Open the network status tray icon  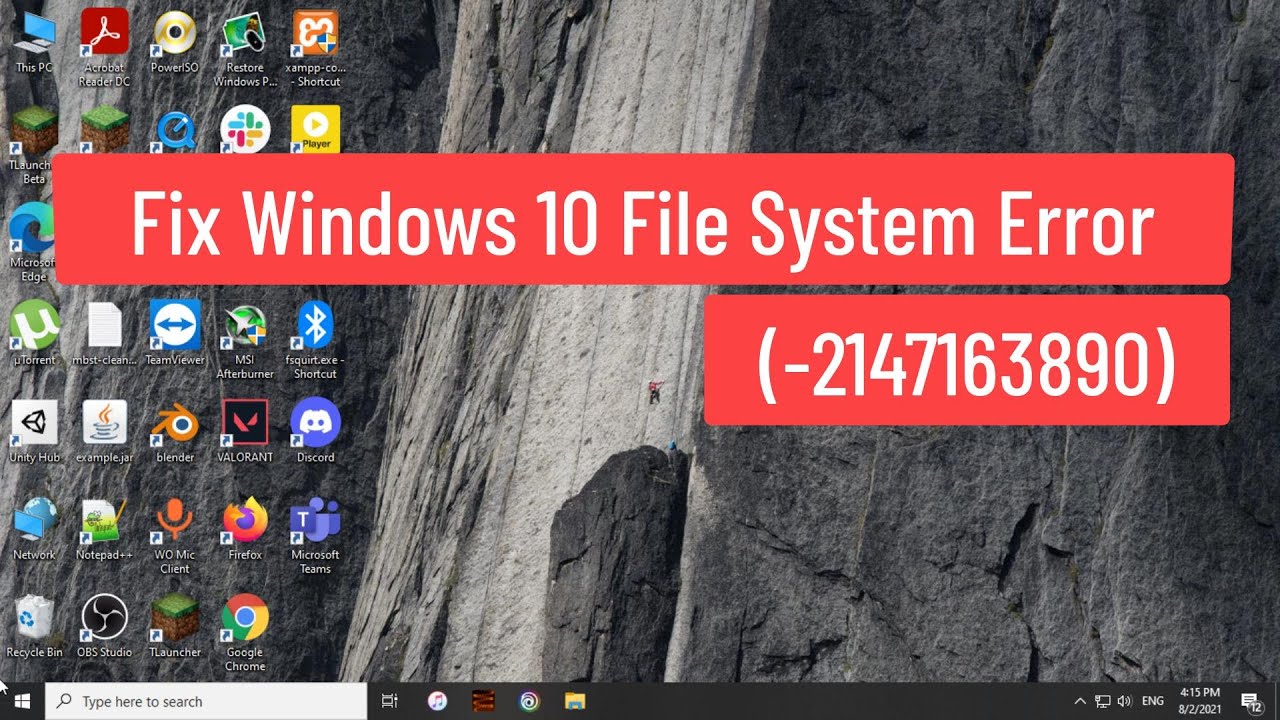1103,702
